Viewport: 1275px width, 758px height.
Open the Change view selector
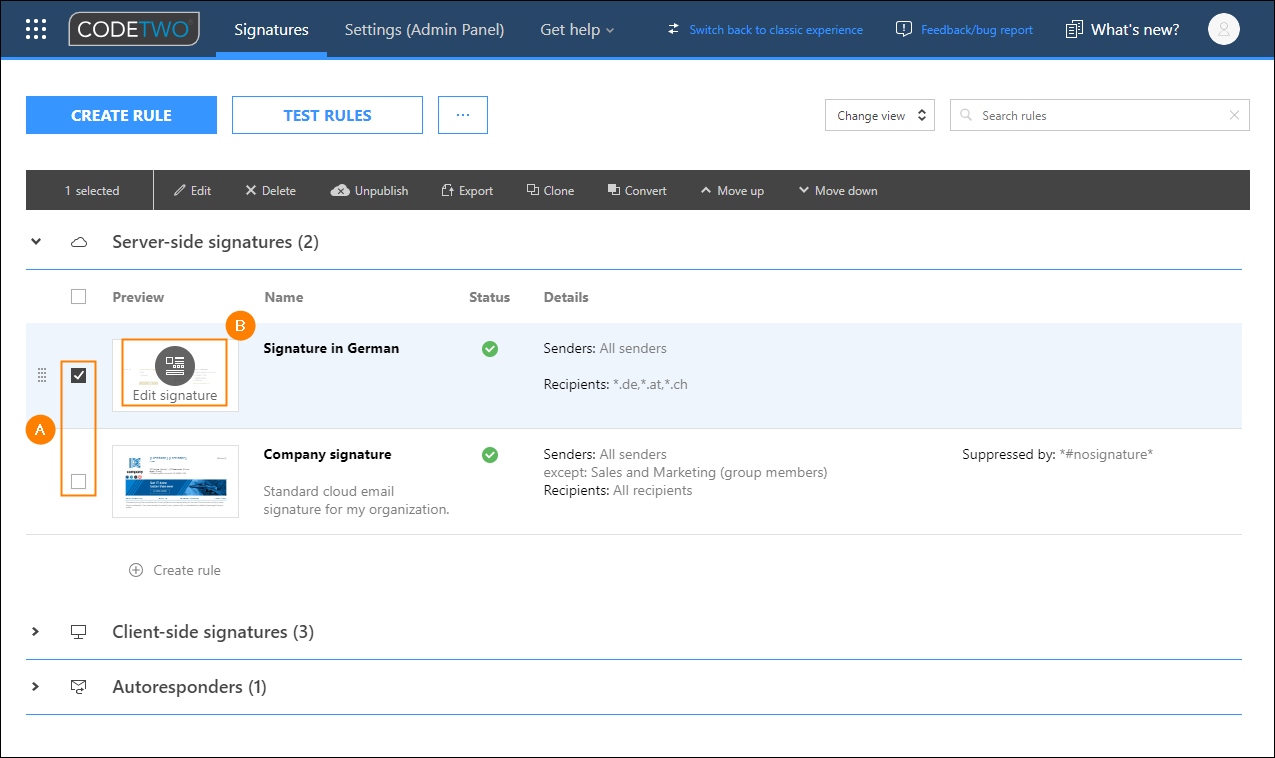coord(879,115)
